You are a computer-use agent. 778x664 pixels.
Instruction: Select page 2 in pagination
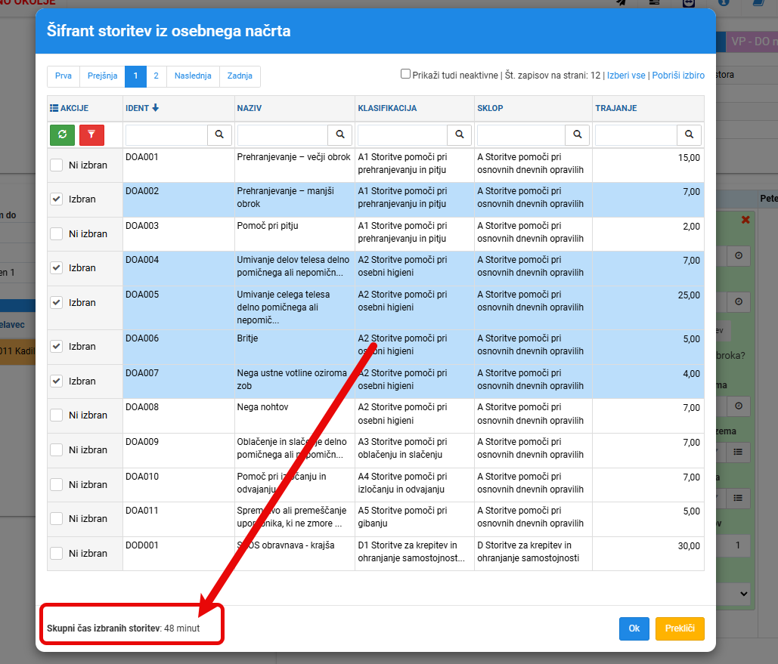(156, 76)
